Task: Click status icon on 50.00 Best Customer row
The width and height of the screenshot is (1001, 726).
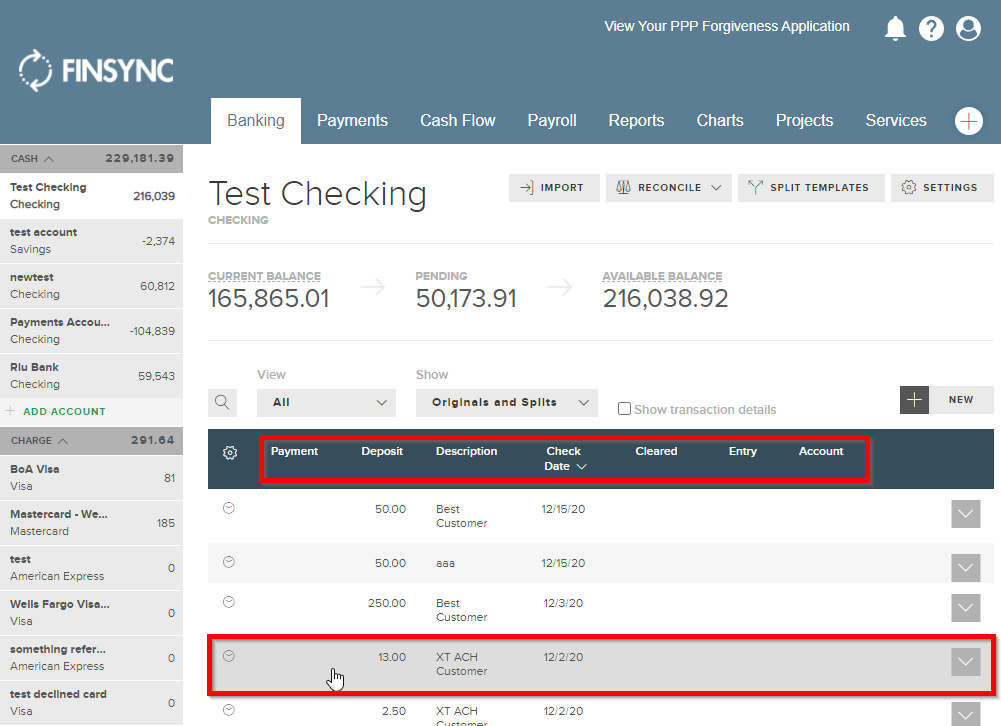Action: 229,508
